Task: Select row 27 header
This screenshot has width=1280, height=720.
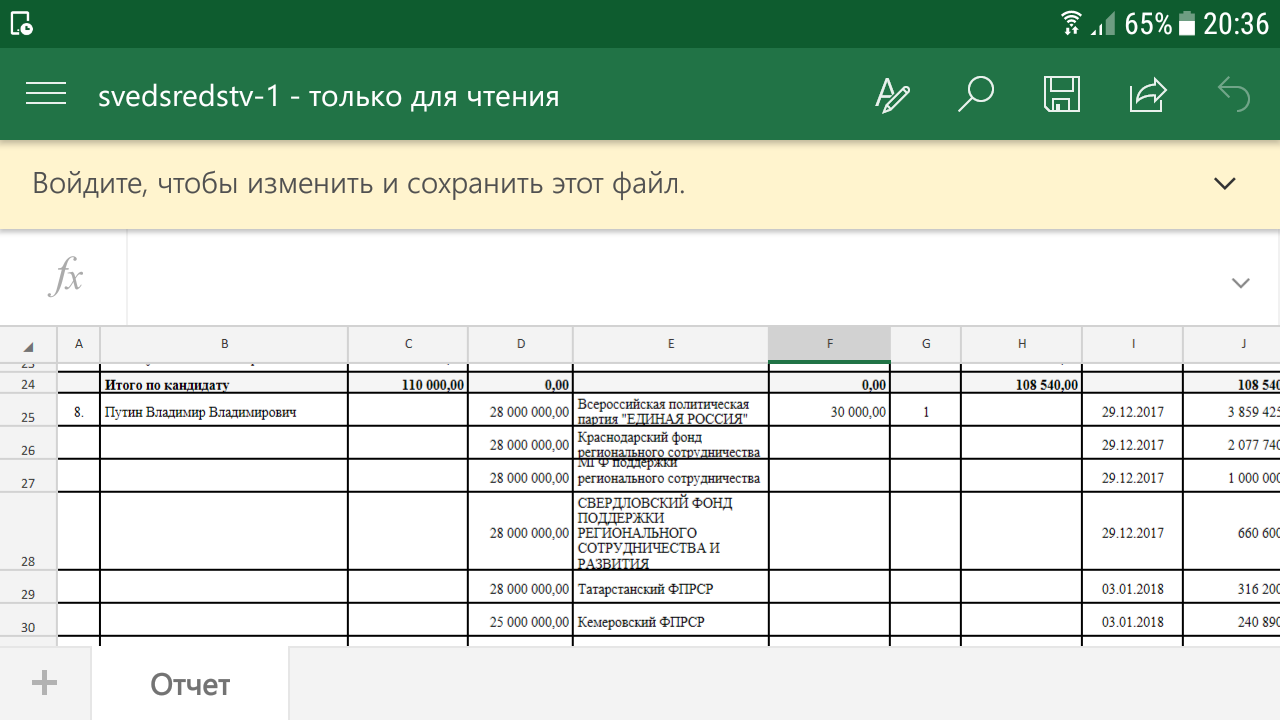Action: click(28, 476)
